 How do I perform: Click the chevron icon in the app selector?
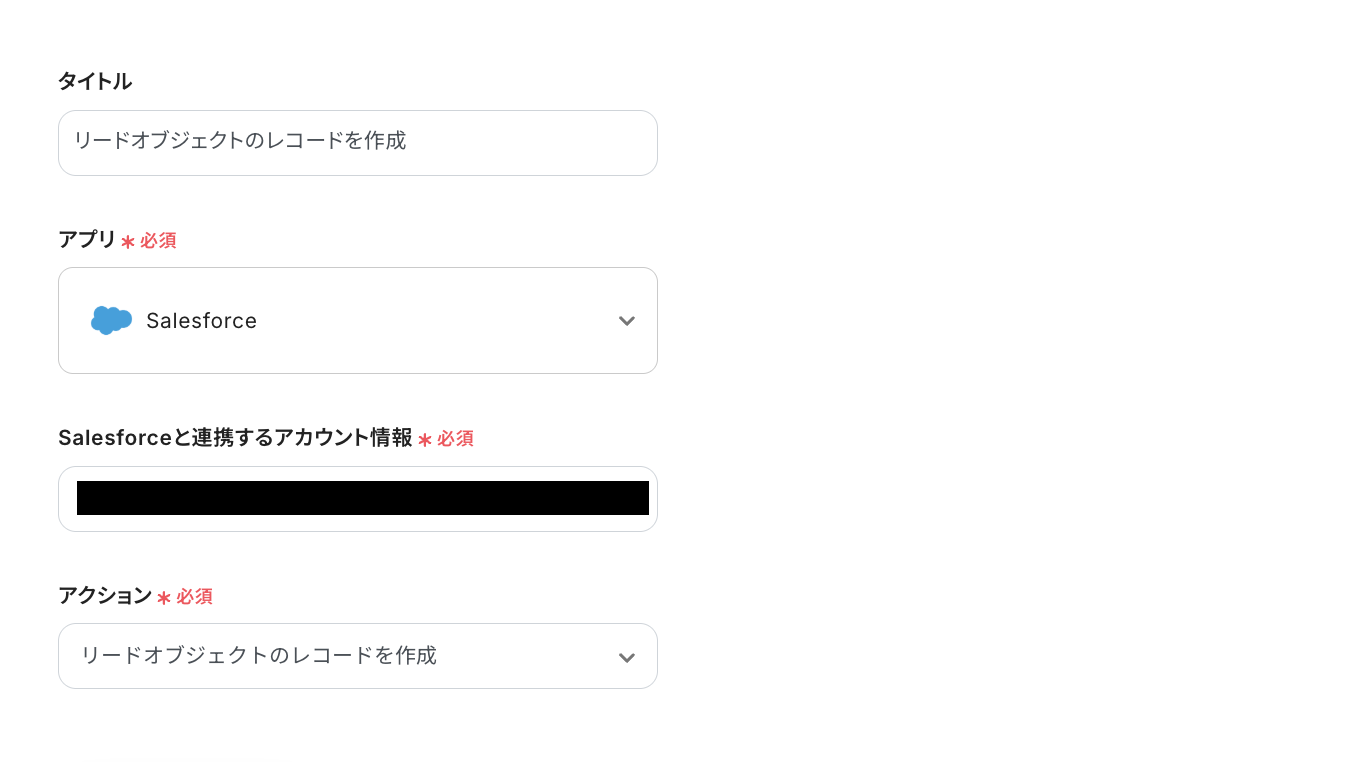click(627, 321)
